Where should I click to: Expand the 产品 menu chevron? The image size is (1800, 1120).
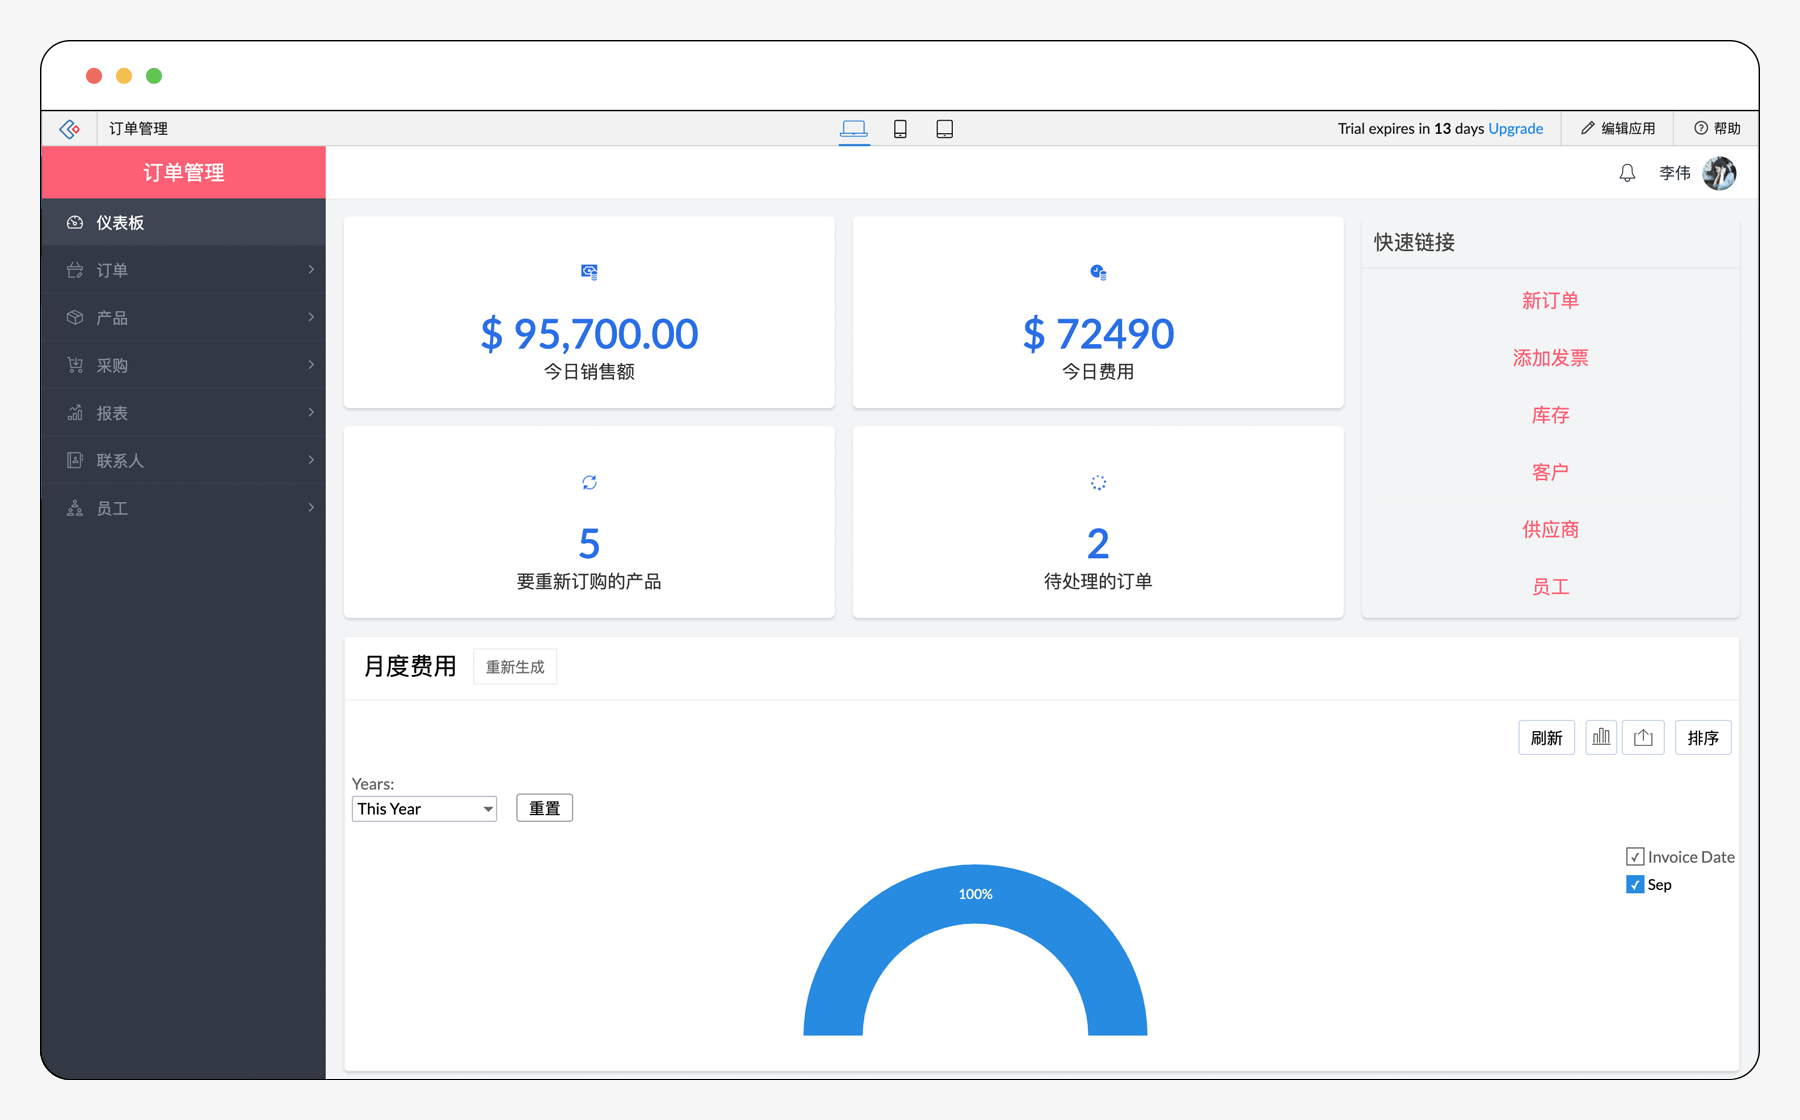point(311,317)
